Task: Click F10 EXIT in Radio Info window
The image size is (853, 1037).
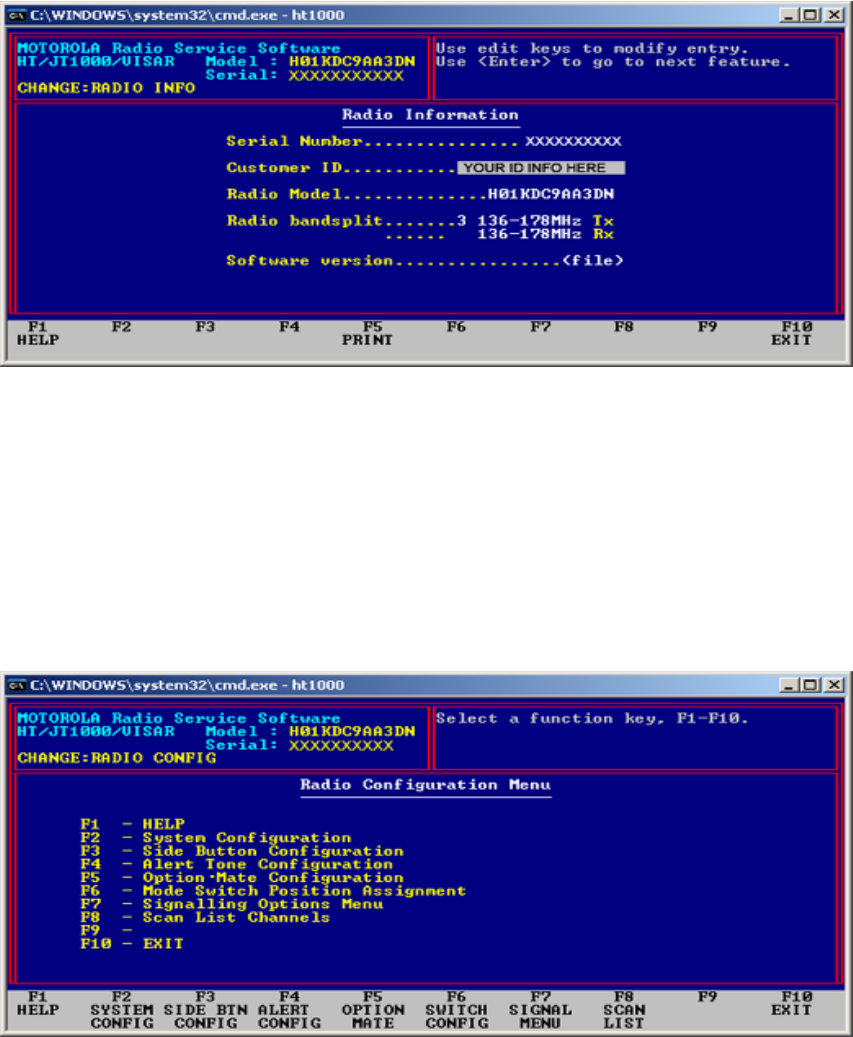Action: pyautogui.click(x=792, y=333)
